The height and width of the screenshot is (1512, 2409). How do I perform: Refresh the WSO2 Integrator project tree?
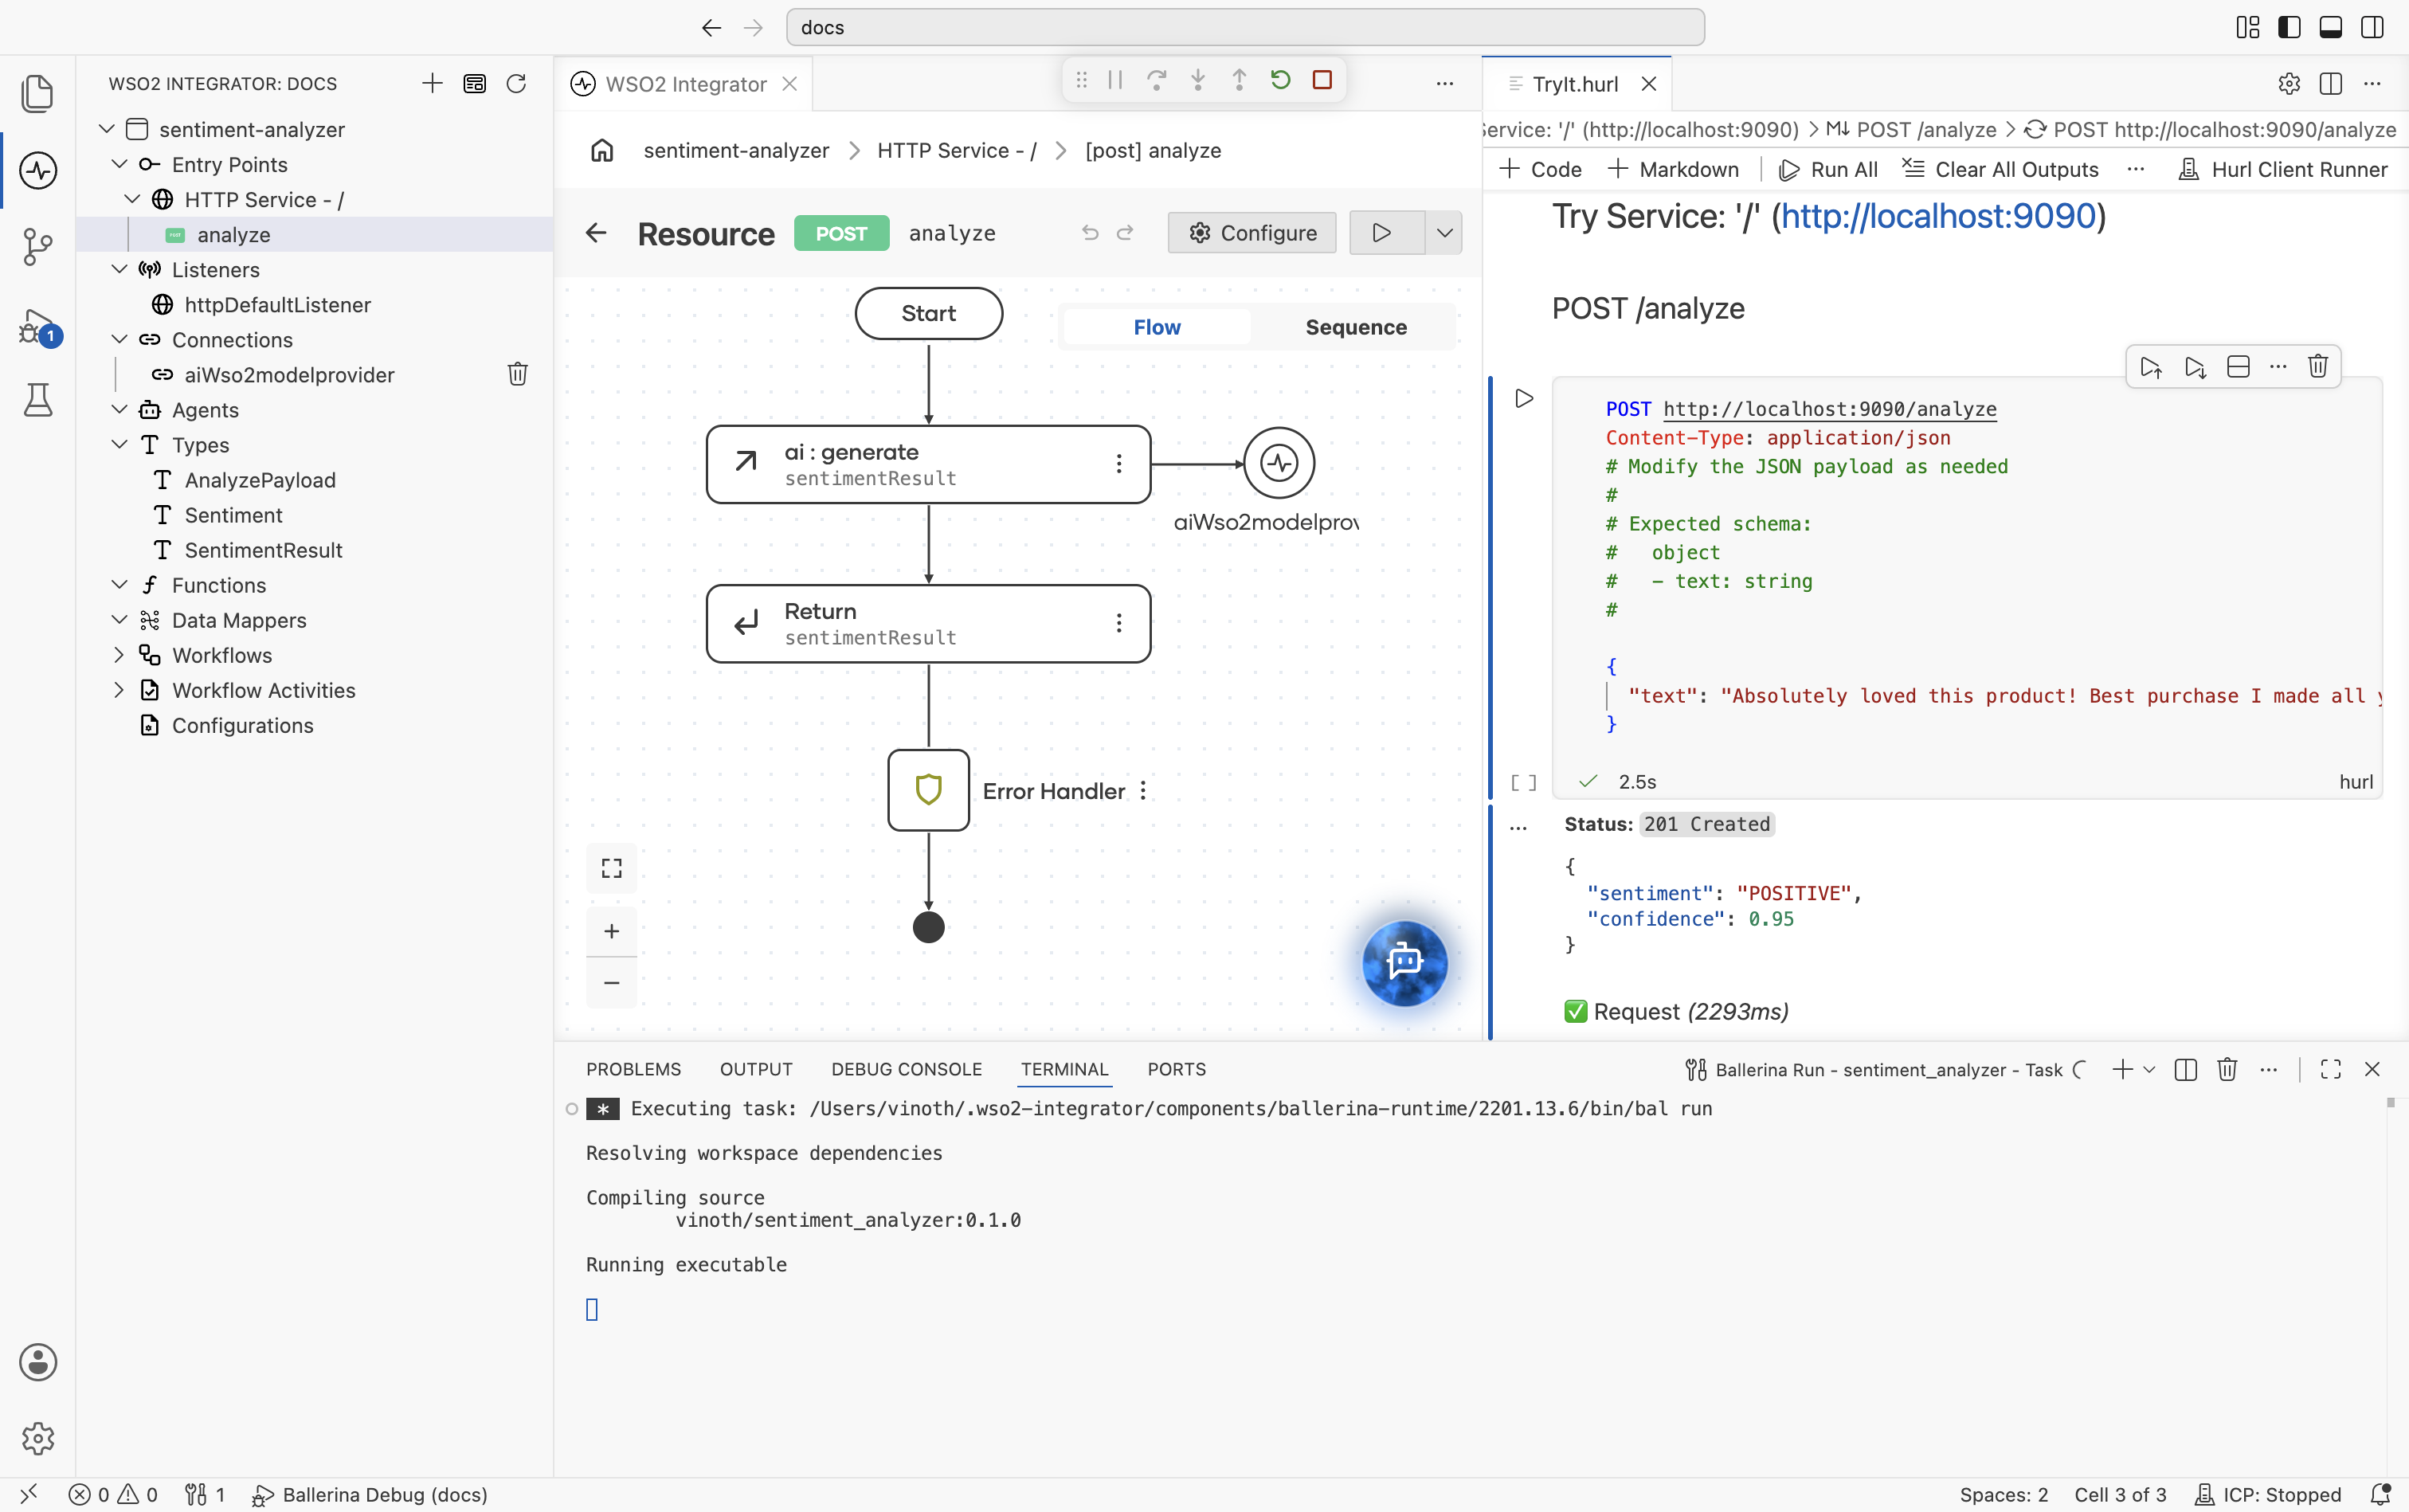tap(516, 84)
